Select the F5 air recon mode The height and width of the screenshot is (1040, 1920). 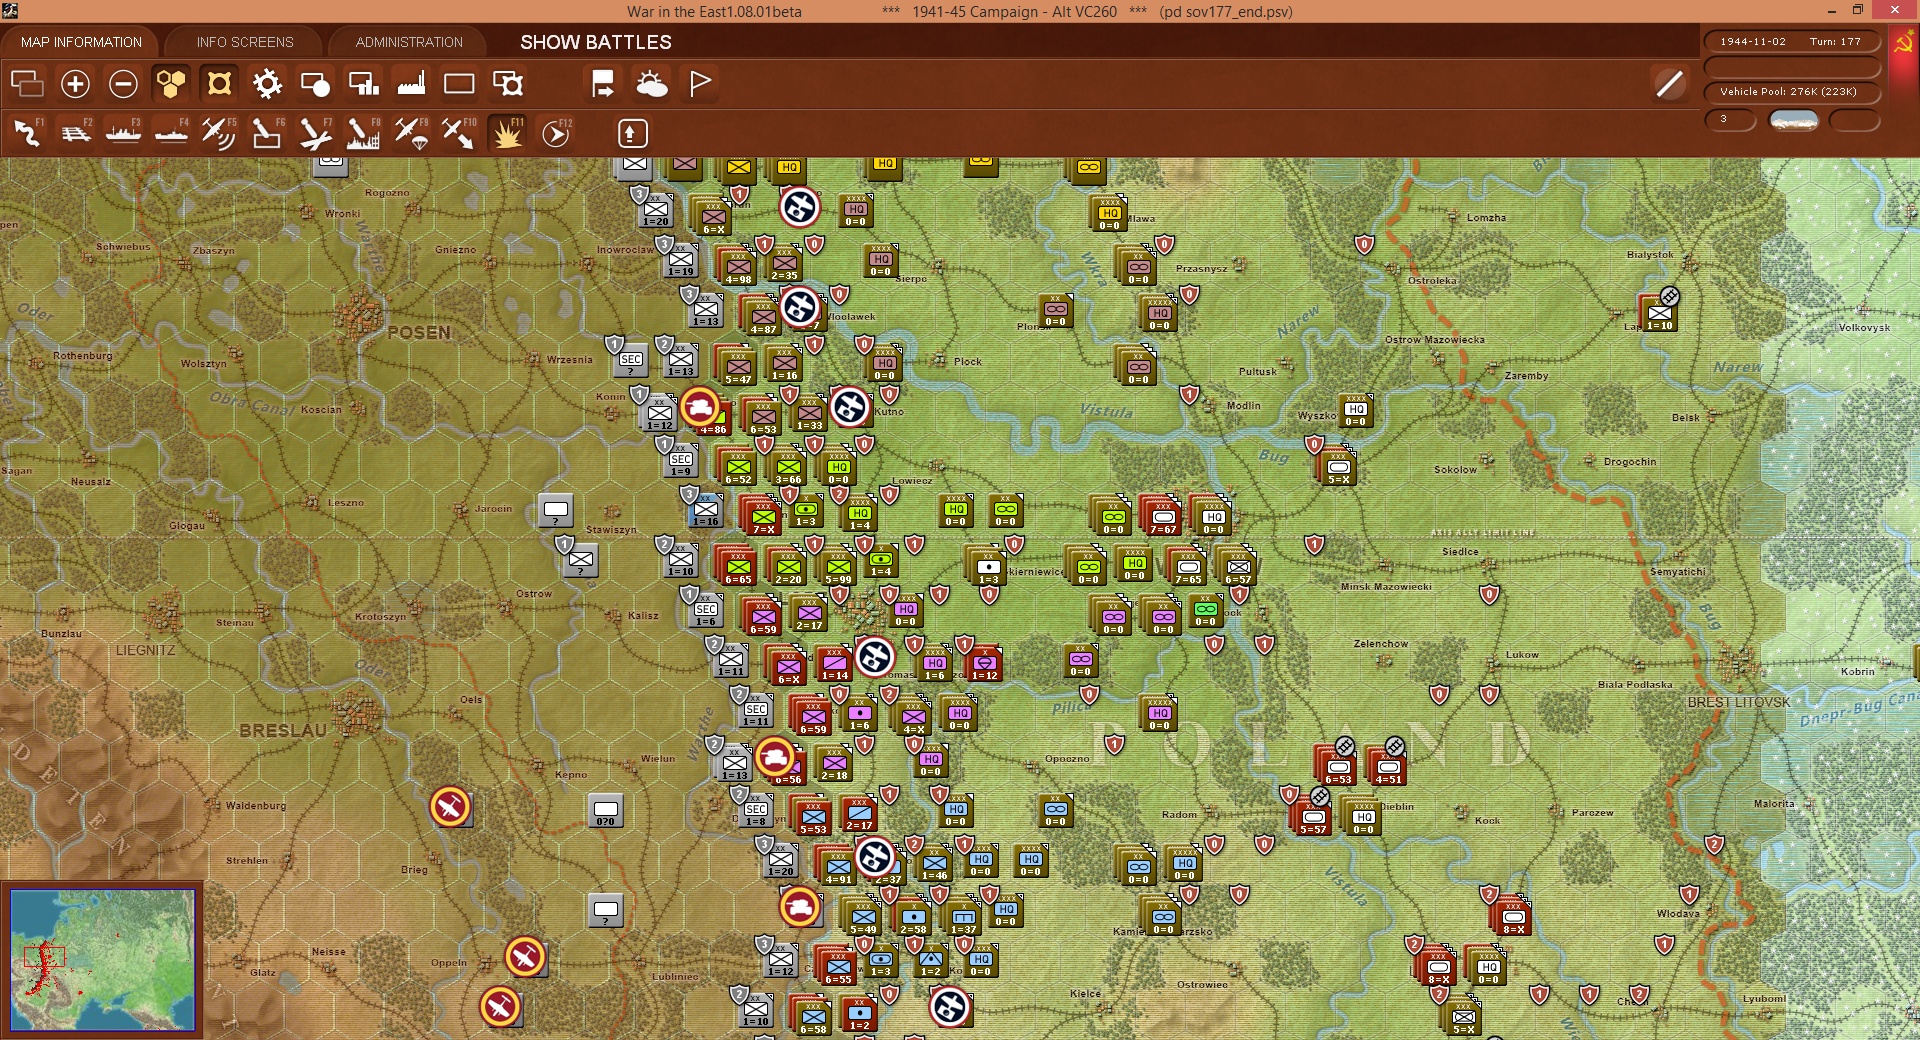[219, 133]
